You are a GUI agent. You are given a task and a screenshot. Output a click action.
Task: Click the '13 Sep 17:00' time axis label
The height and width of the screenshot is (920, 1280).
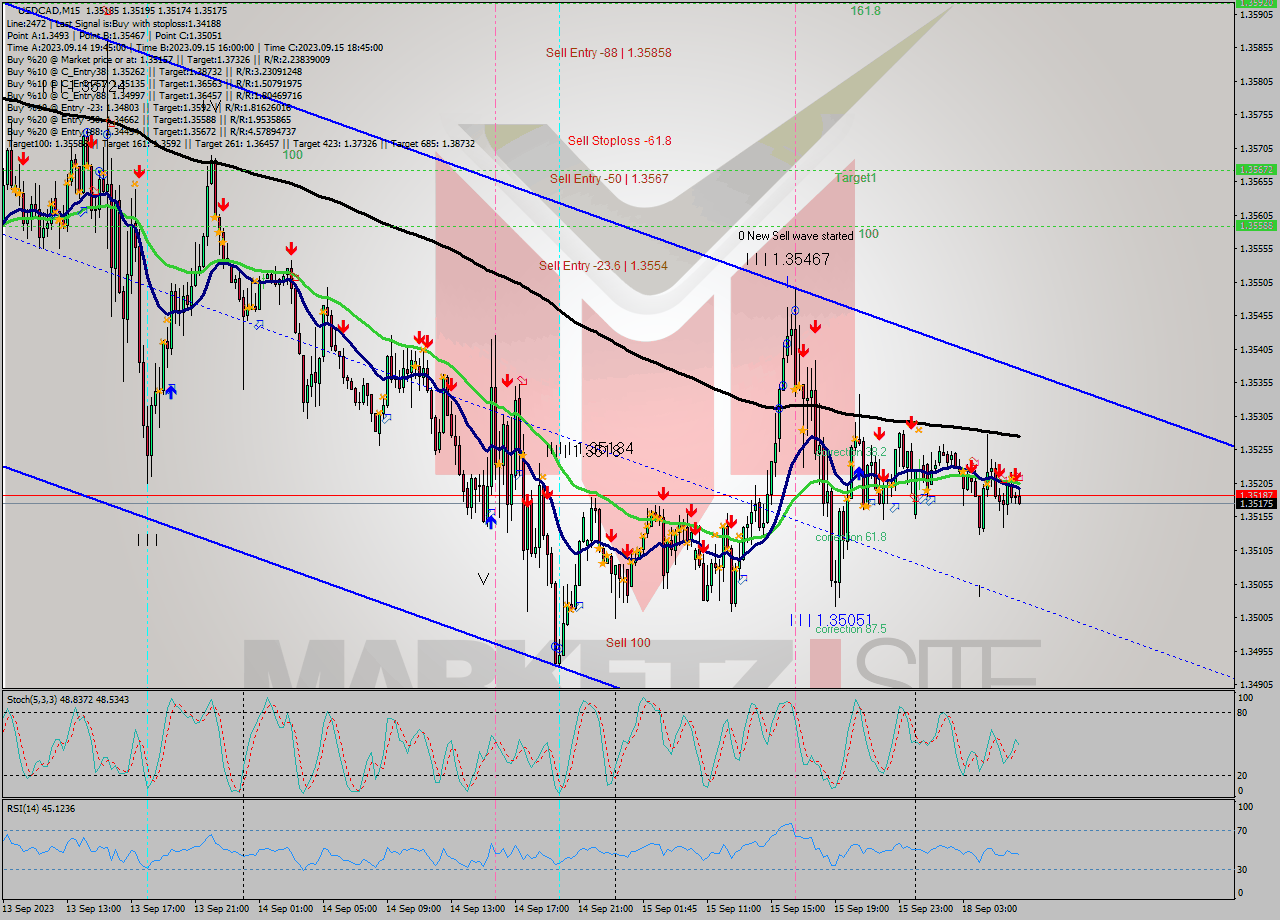(x=158, y=909)
